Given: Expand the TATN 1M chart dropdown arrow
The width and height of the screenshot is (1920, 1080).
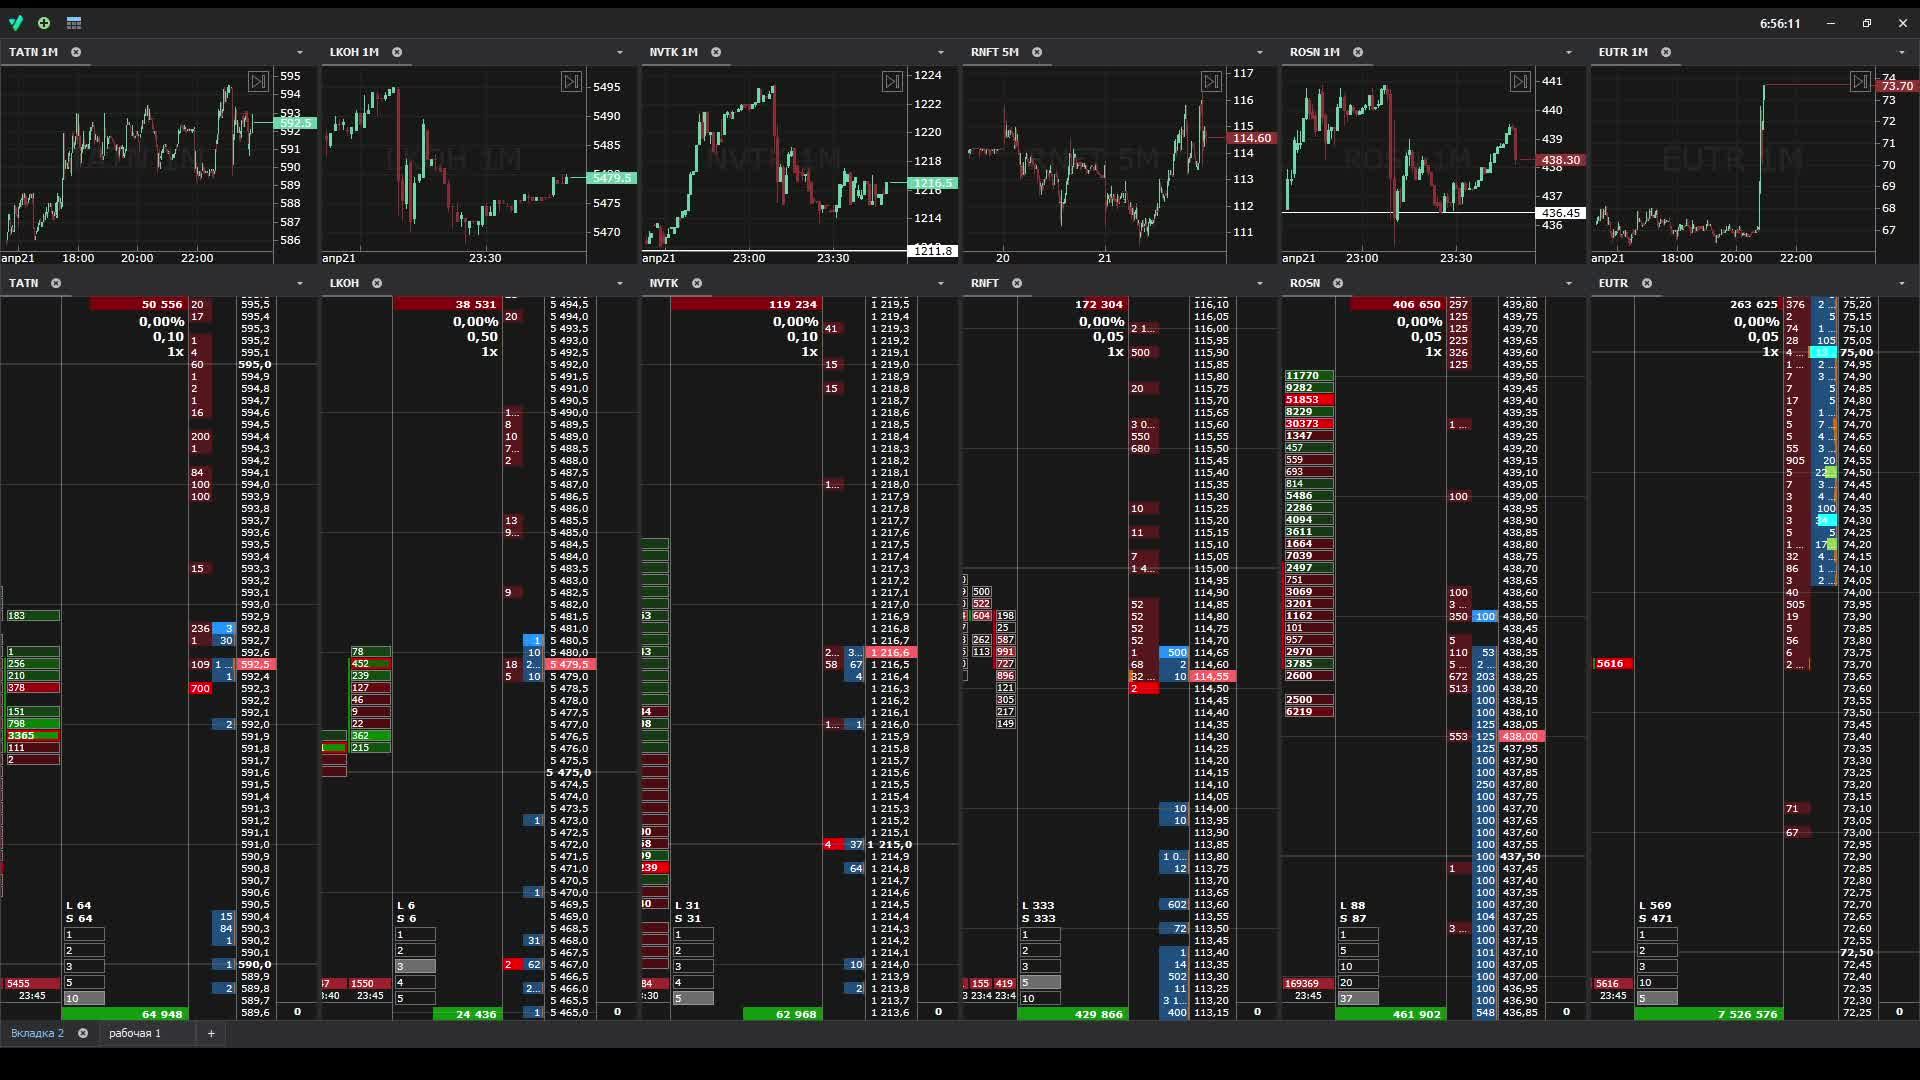Looking at the screenshot, I should click(299, 52).
